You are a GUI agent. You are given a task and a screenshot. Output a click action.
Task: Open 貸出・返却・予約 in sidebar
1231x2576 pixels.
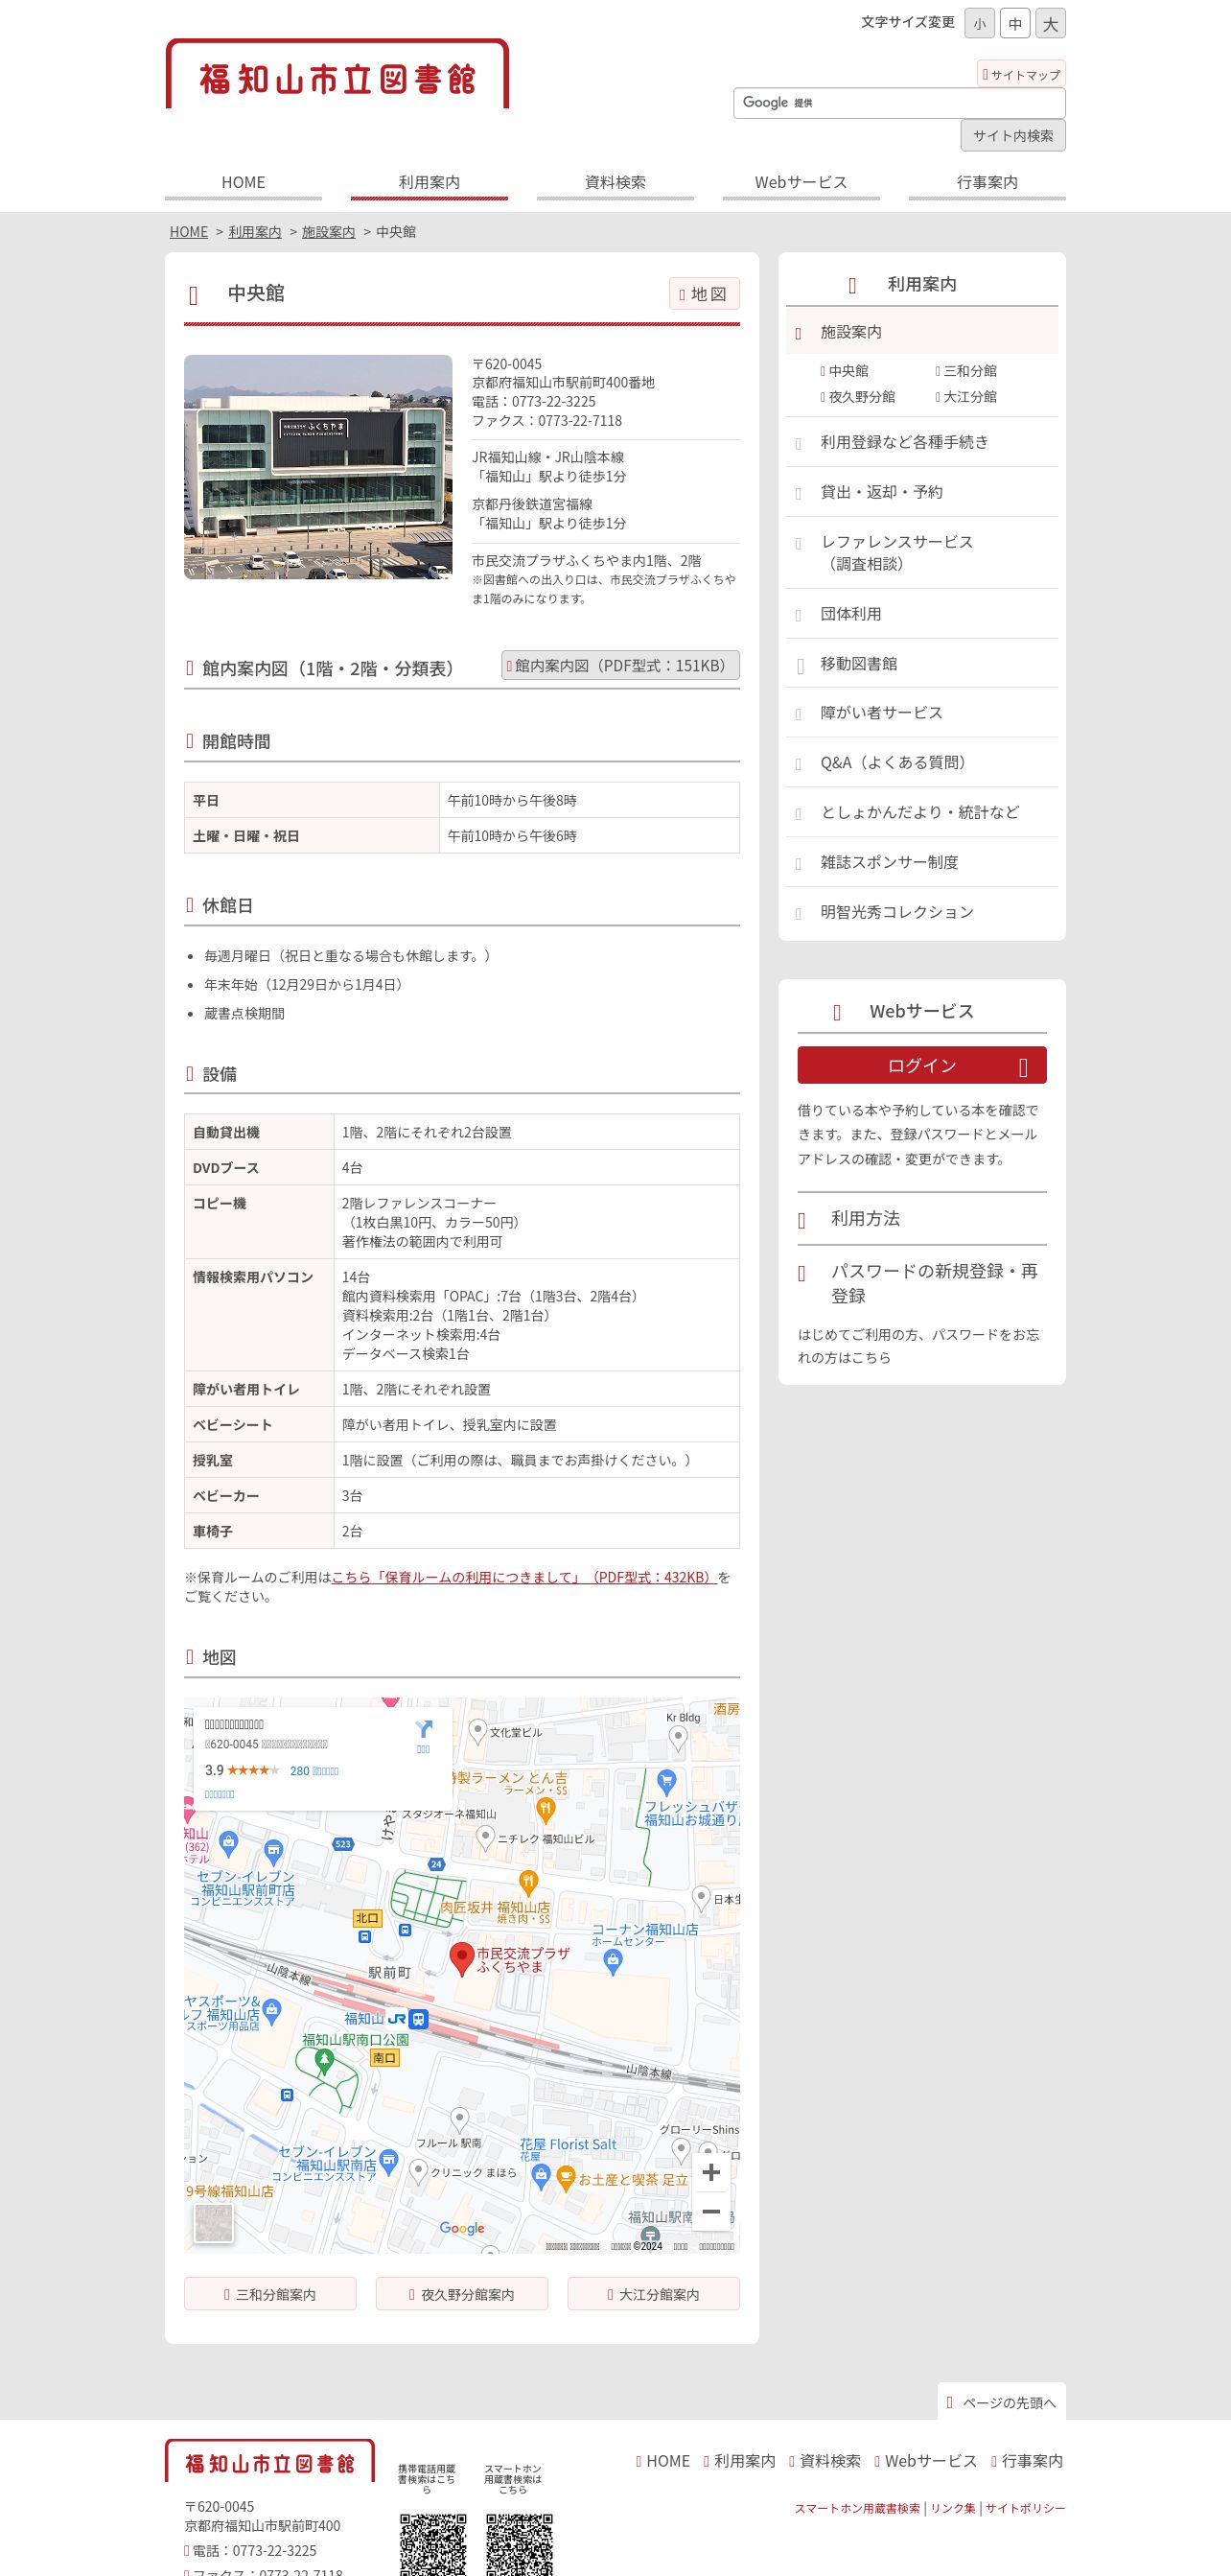[922, 492]
